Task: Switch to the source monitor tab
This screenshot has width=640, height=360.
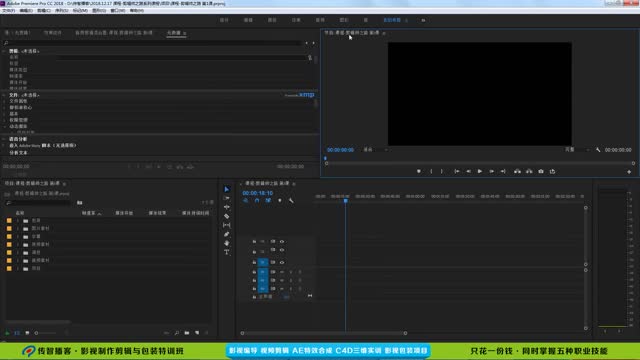Action: click(18, 33)
